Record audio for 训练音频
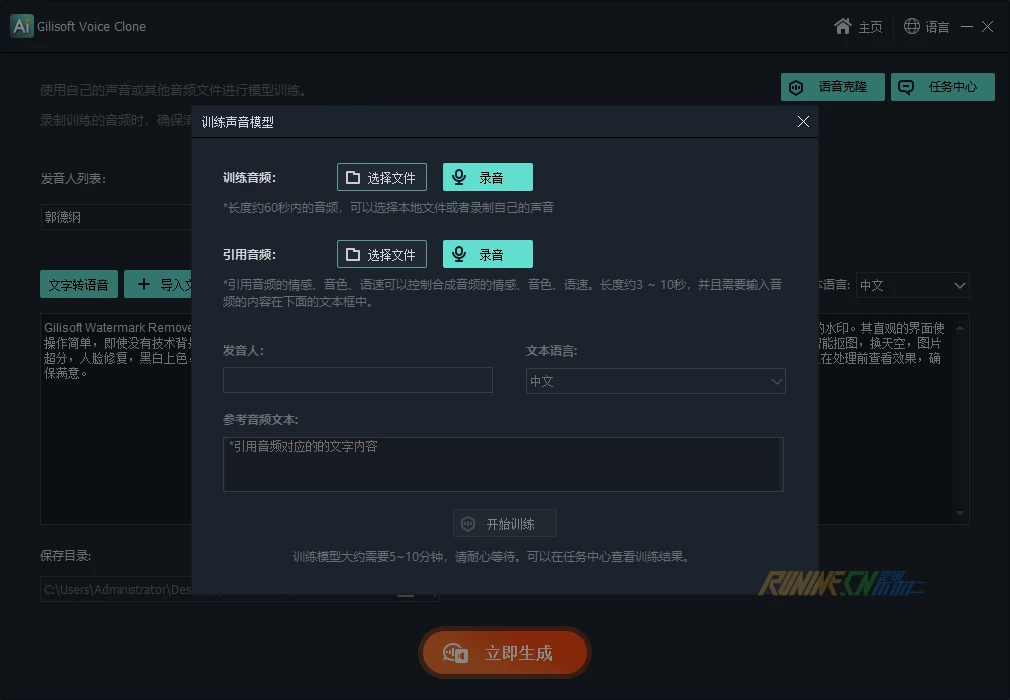The image size is (1010, 700). (x=487, y=177)
